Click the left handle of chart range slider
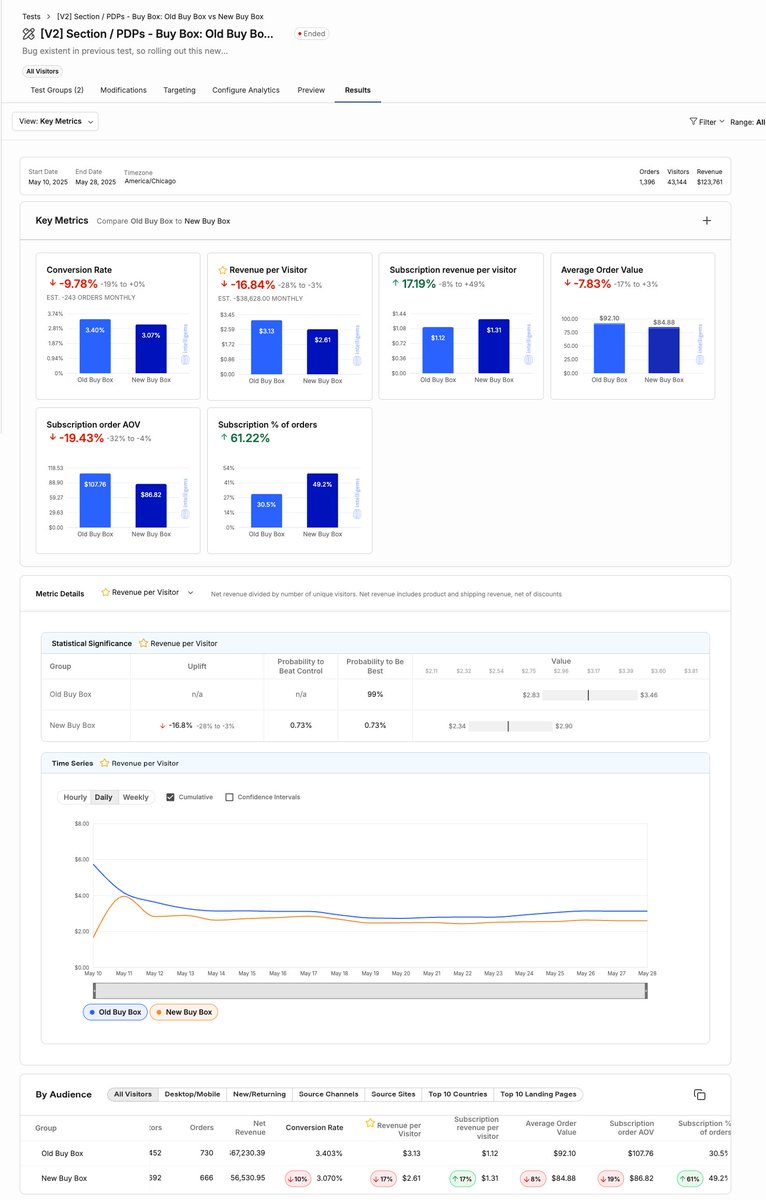Image resolution: width=766 pixels, height=1200 pixels. coord(94,990)
